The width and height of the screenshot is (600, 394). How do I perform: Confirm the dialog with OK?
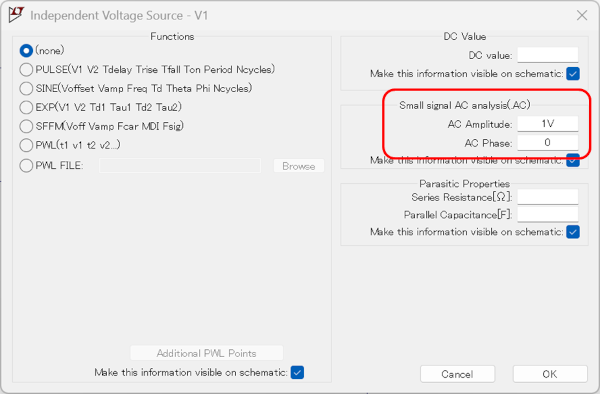[x=550, y=374]
